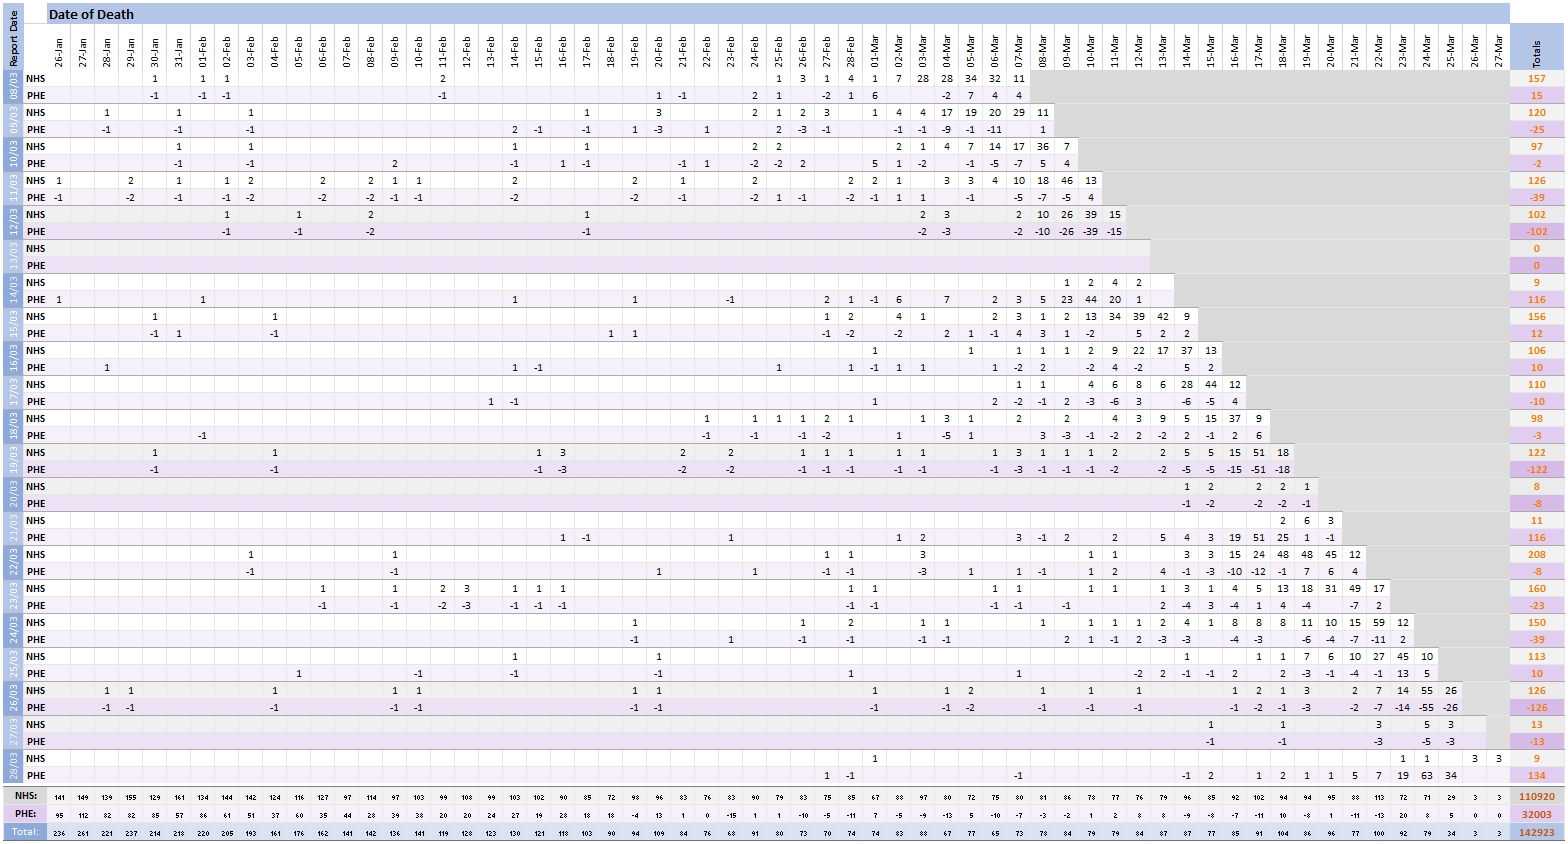Screen dimensions: 1568x844
Task: Select the 08/03 report date row label
Action: coord(14,87)
